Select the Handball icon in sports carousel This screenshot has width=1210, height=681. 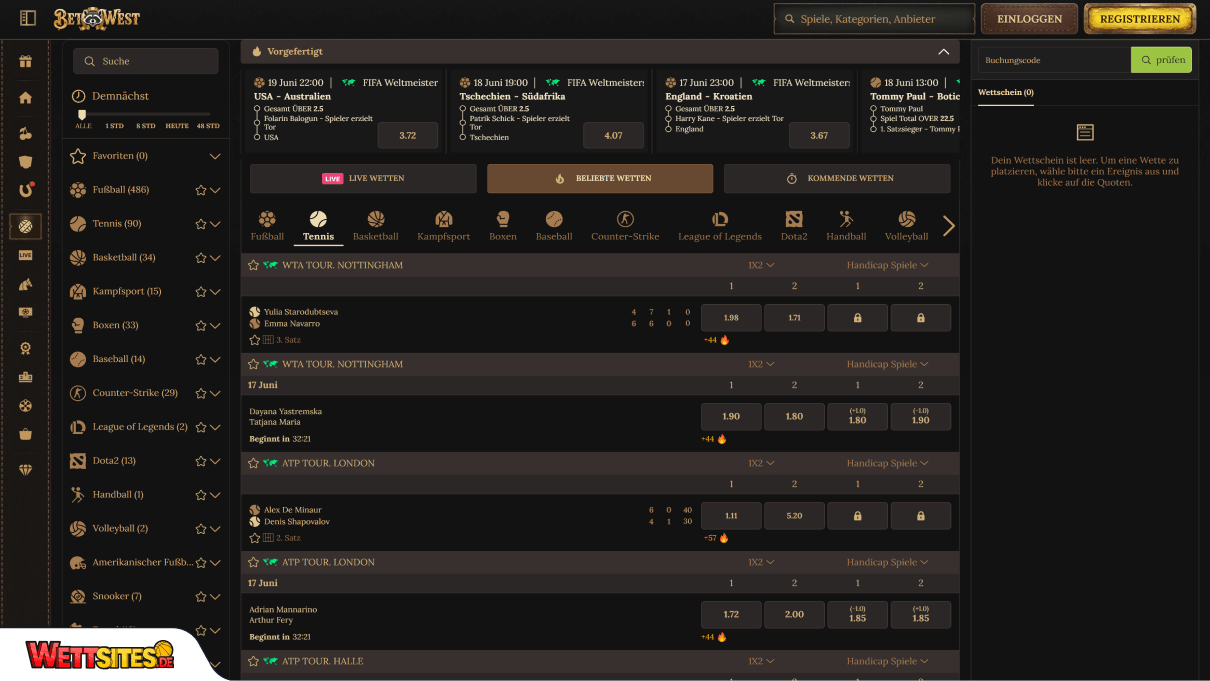pos(846,219)
